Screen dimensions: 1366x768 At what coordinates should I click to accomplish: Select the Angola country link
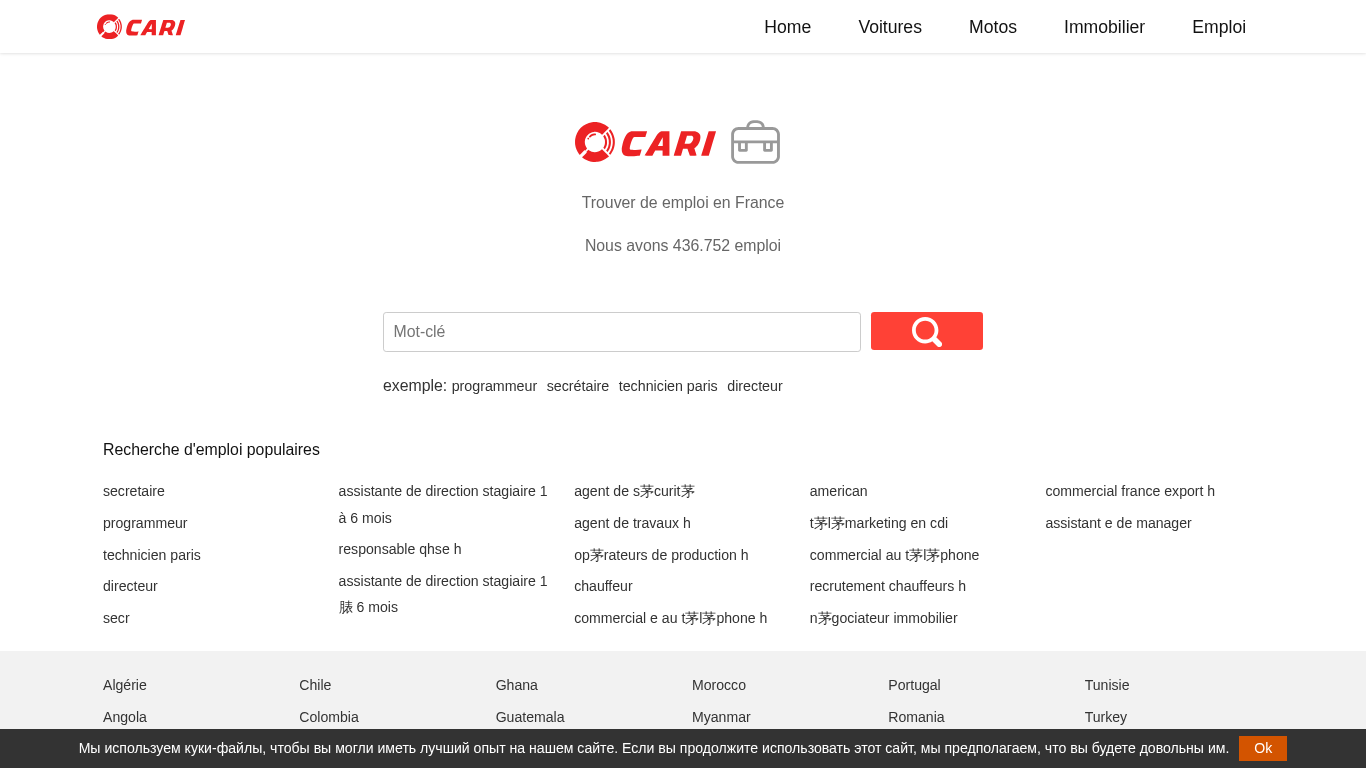click(x=125, y=717)
